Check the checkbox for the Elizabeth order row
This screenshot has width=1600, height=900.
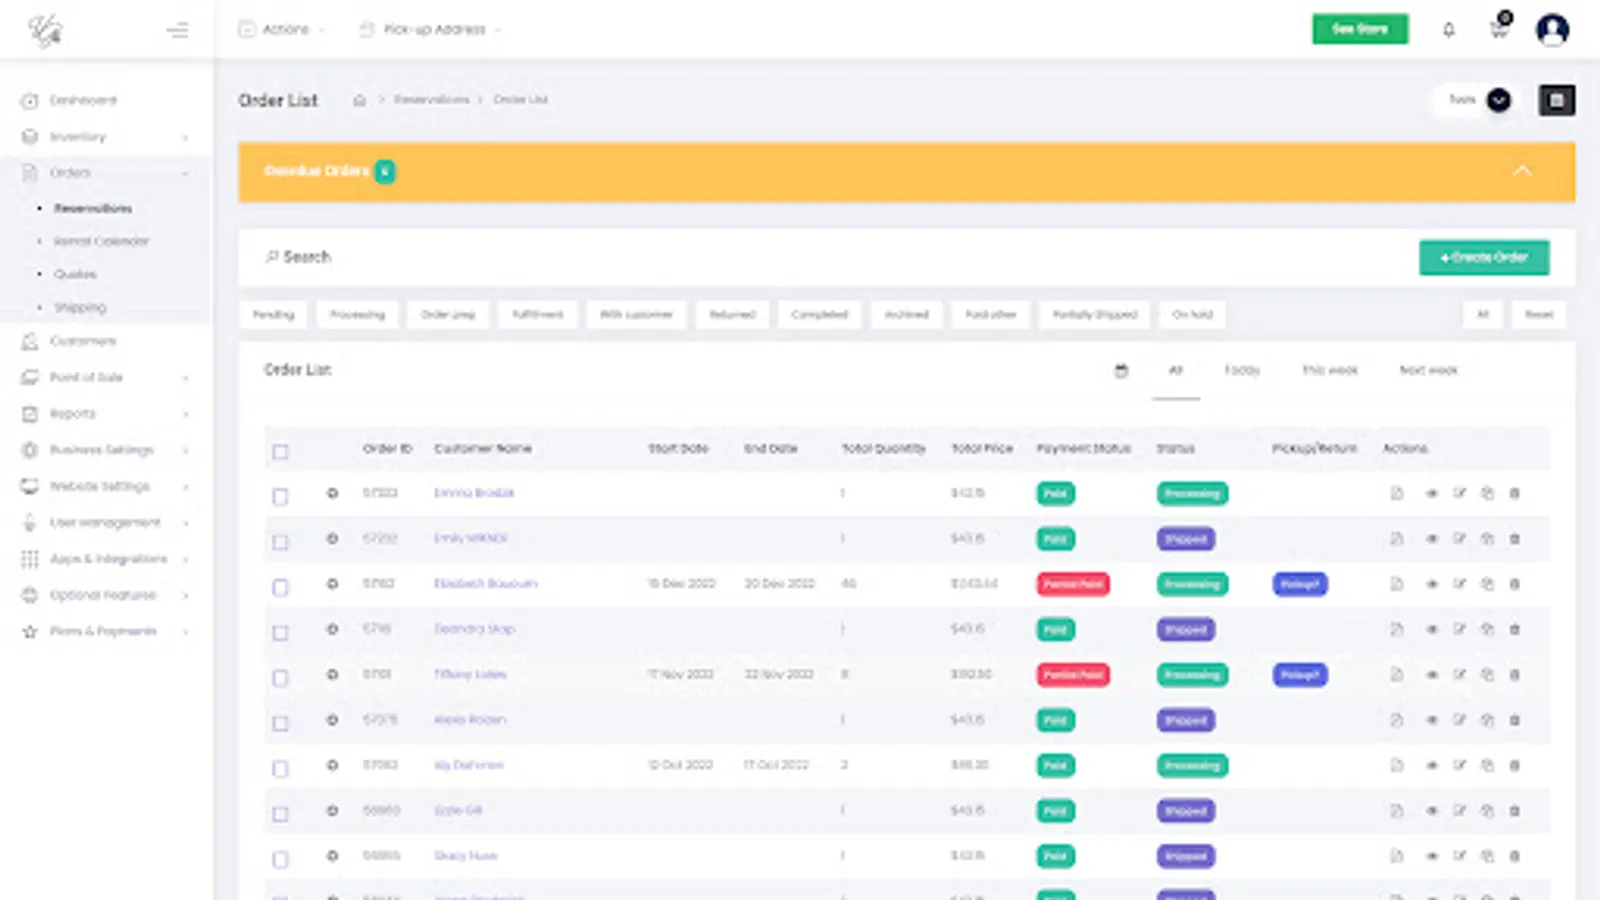click(280, 587)
